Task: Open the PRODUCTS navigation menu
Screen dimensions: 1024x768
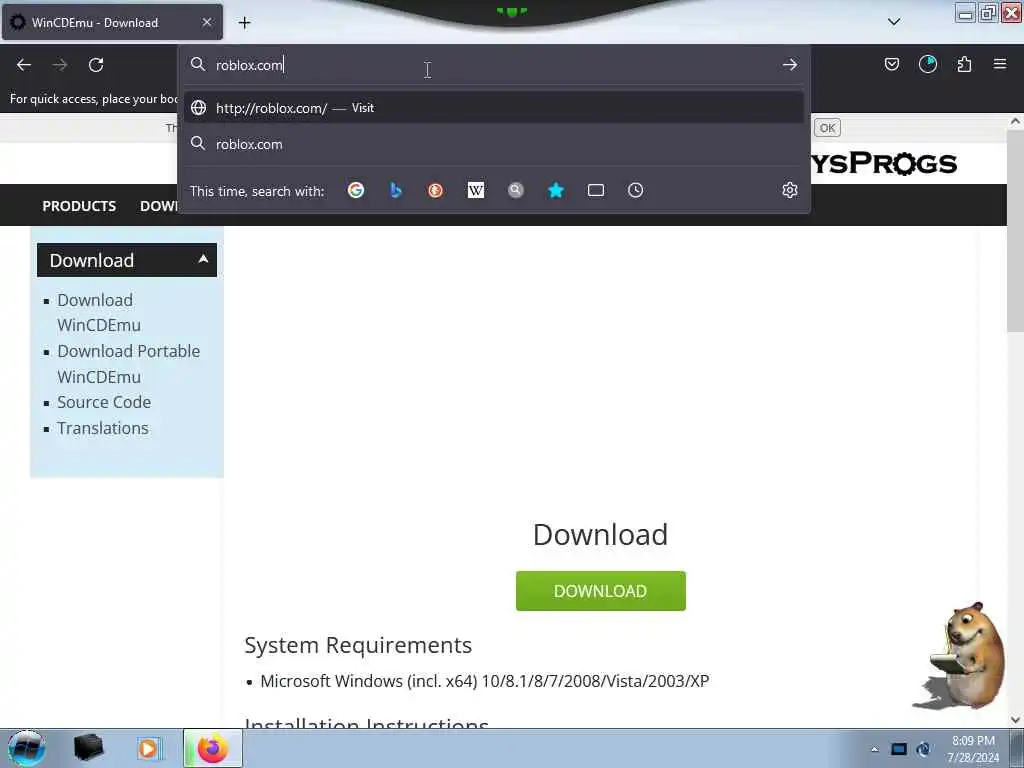Action: (x=79, y=206)
